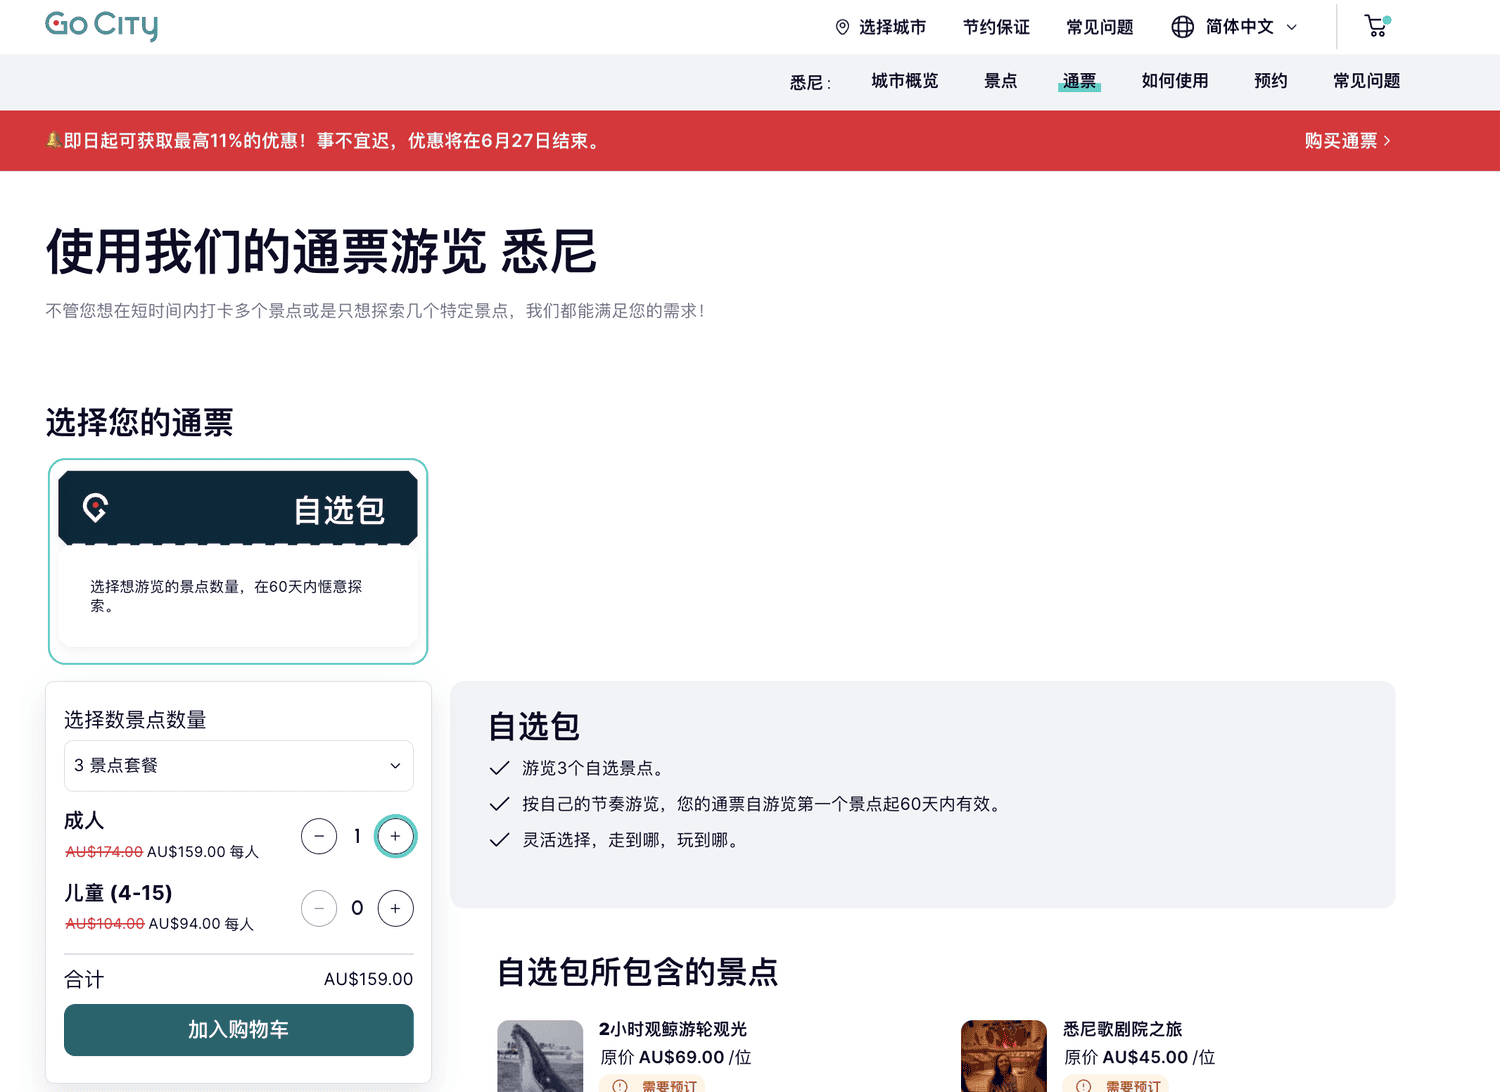Expand the 3 景点套餐 dropdown
Screen dimensions: 1500x1092
(239, 766)
